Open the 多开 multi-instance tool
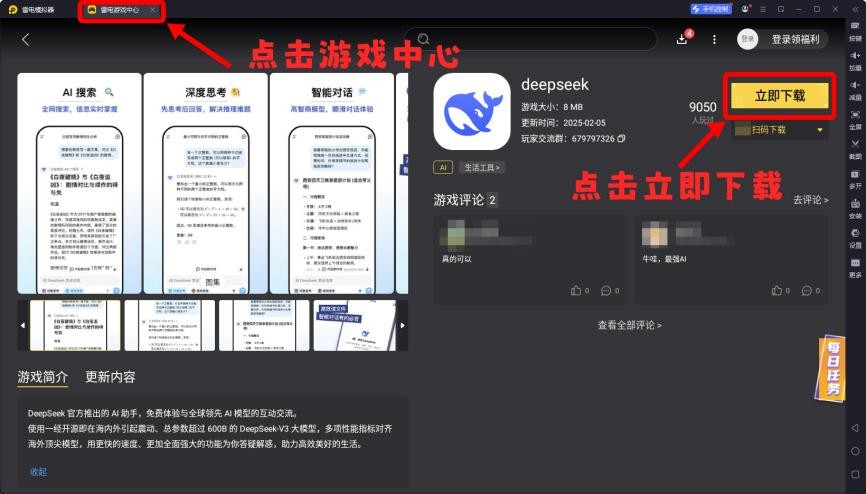Image resolution: width=866 pixels, height=494 pixels. (x=855, y=174)
